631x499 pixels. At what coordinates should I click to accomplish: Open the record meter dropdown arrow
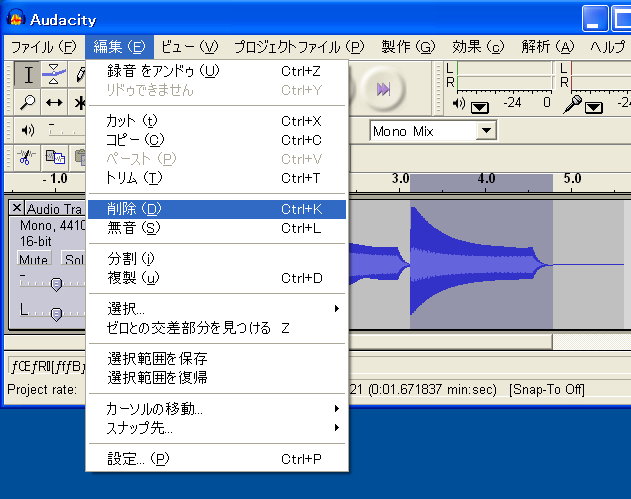click(594, 107)
